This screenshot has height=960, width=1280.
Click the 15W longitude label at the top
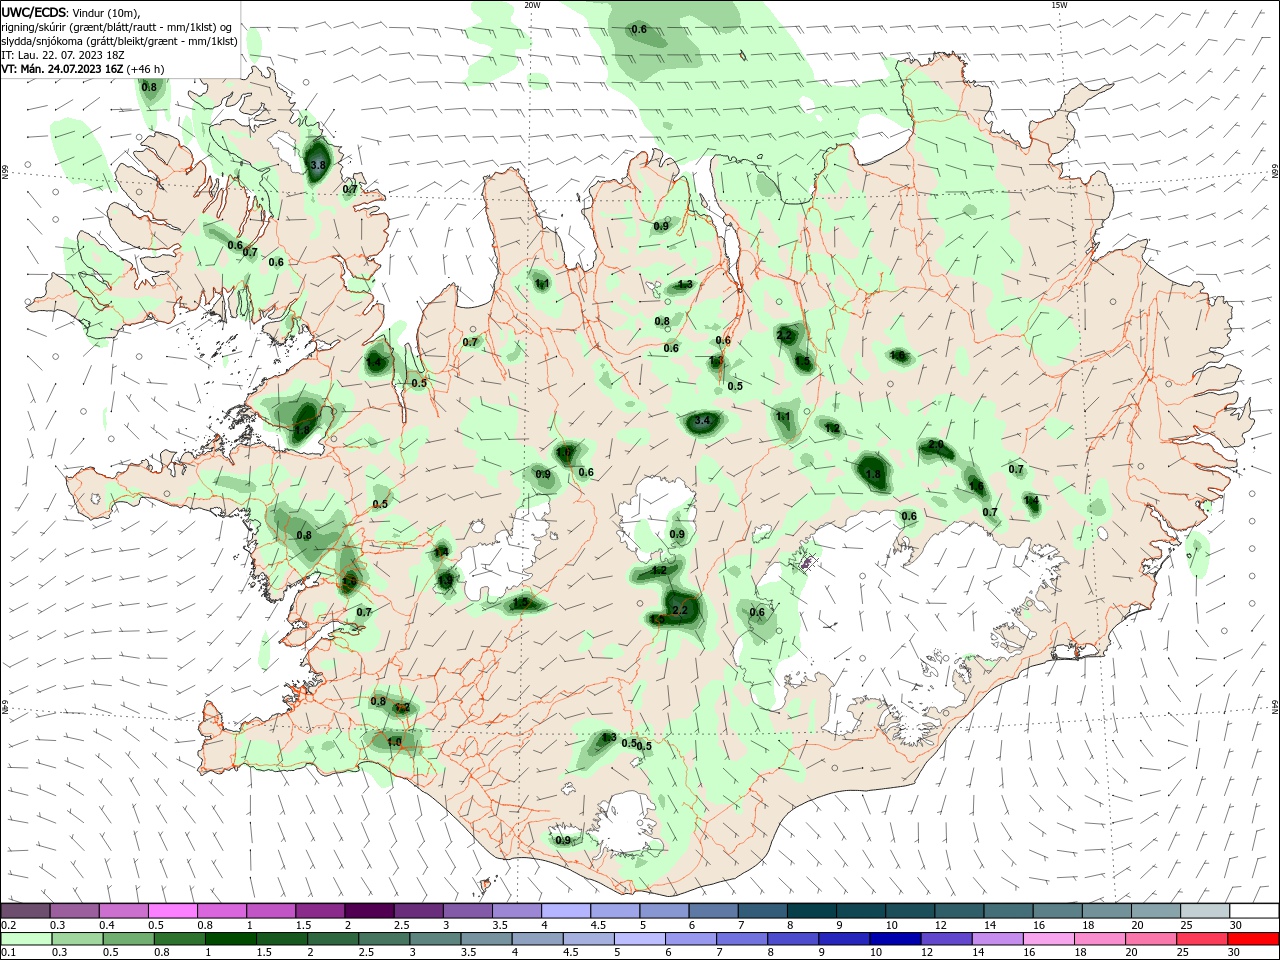coord(1059,5)
